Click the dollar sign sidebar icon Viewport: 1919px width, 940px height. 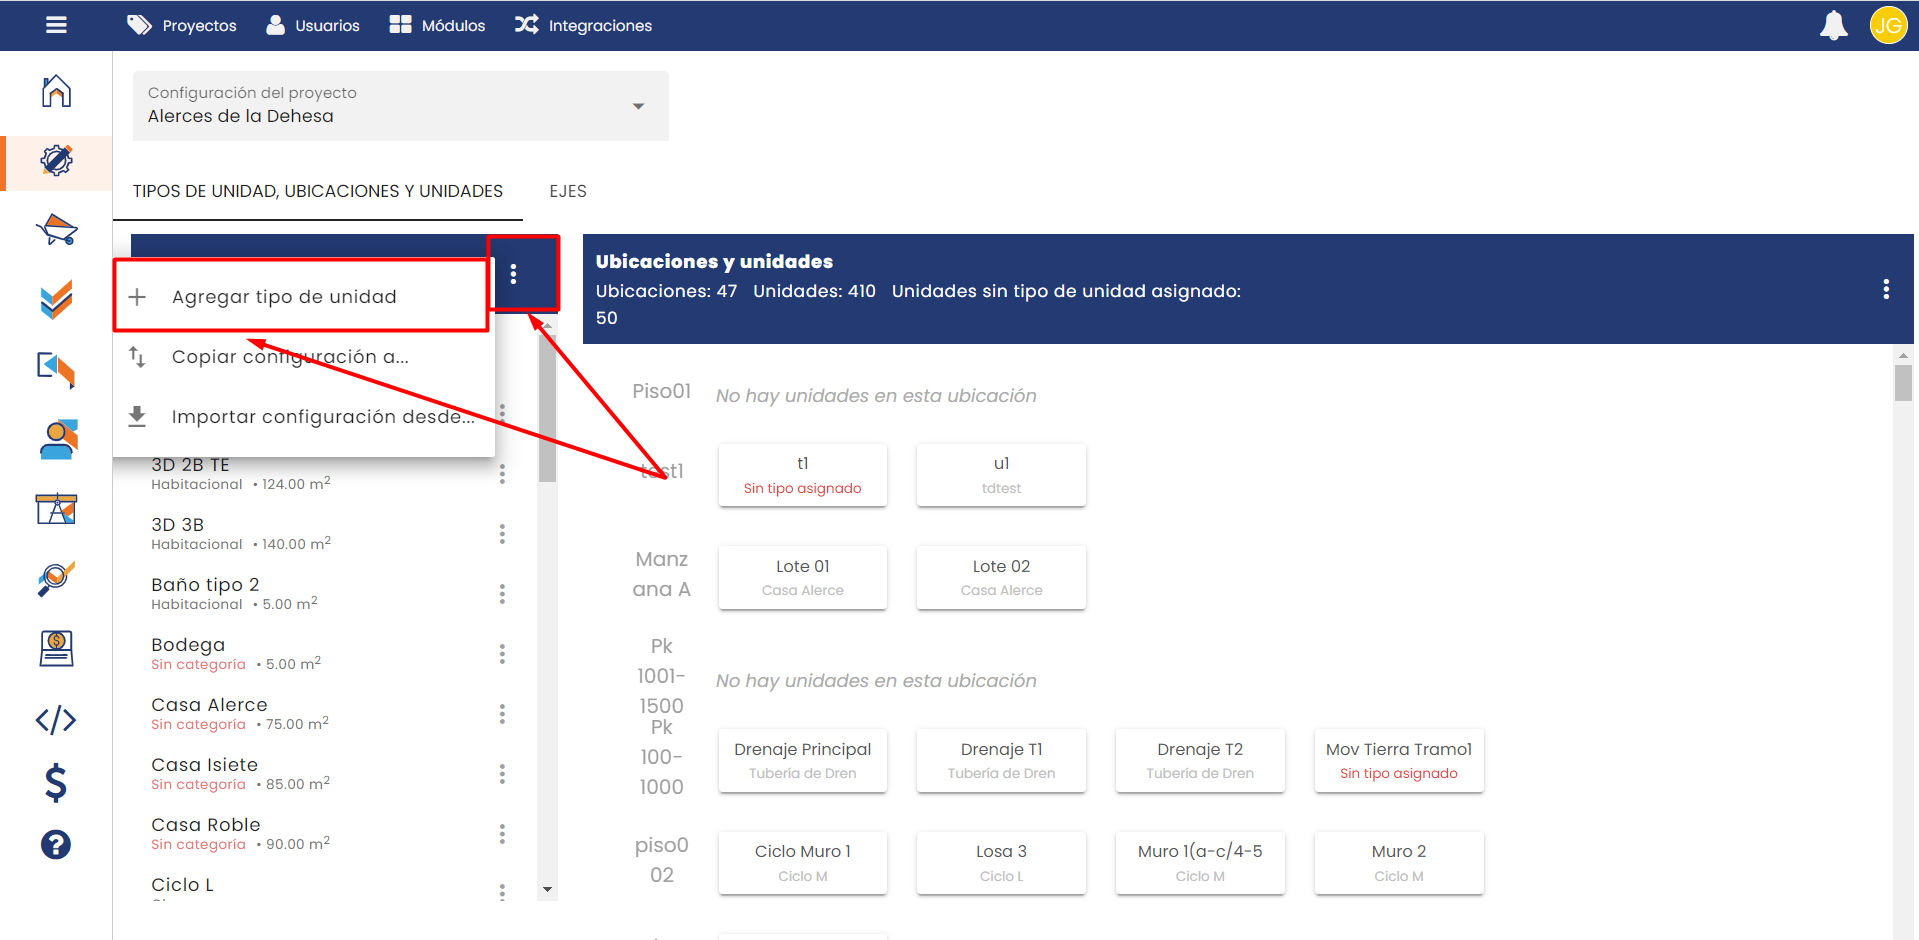coord(56,782)
